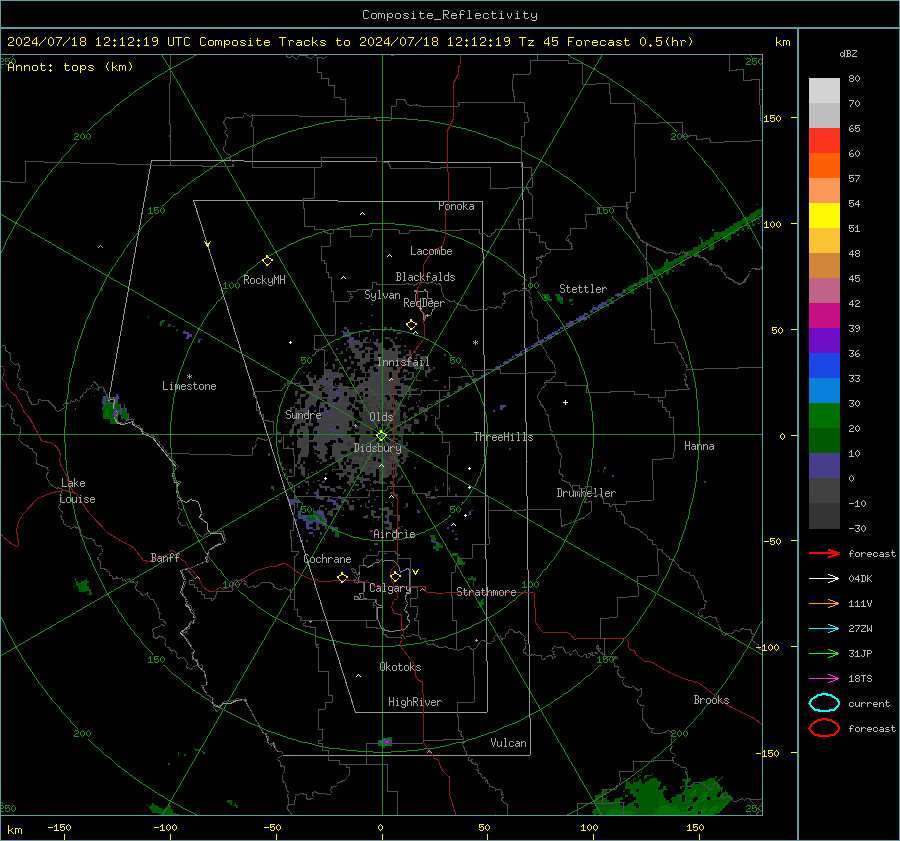Click the white 04DK arrow in legend
Image resolution: width=900 pixels, height=841 pixels.
tap(824, 579)
